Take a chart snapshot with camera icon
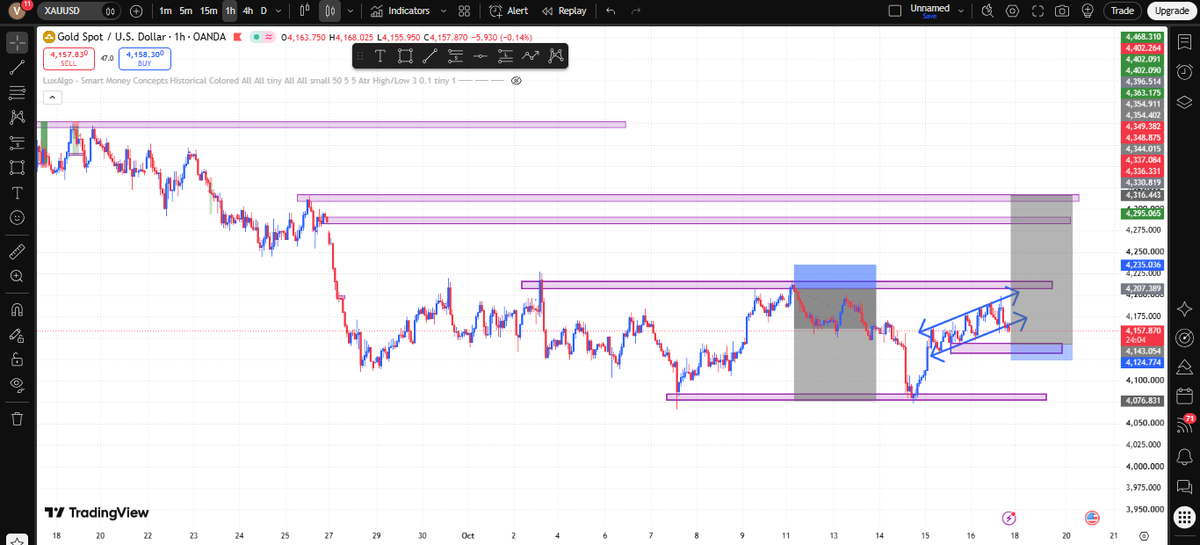The image size is (1200, 545). click(x=1061, y=11)
